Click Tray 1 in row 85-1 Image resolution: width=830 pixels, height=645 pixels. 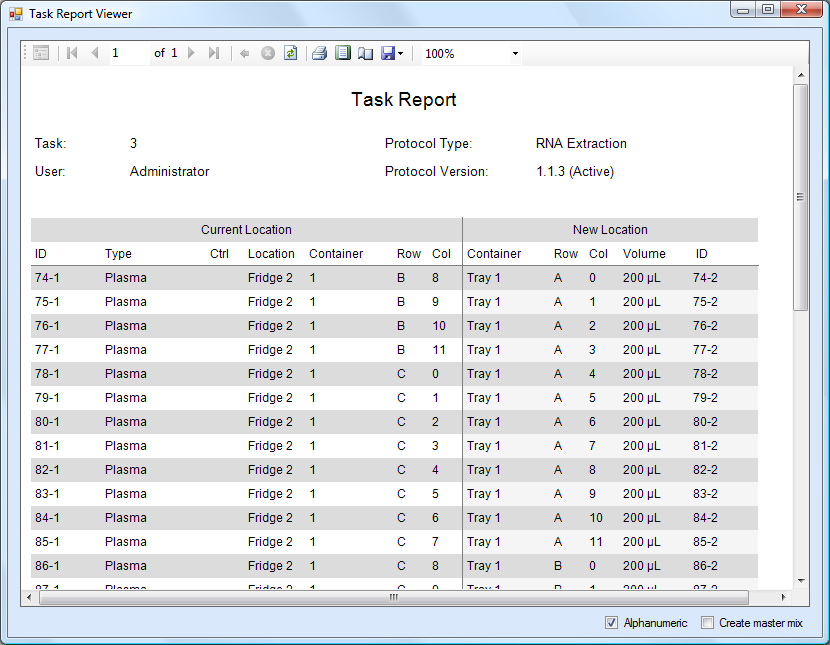pyautogui.click(x=483, y=542)
